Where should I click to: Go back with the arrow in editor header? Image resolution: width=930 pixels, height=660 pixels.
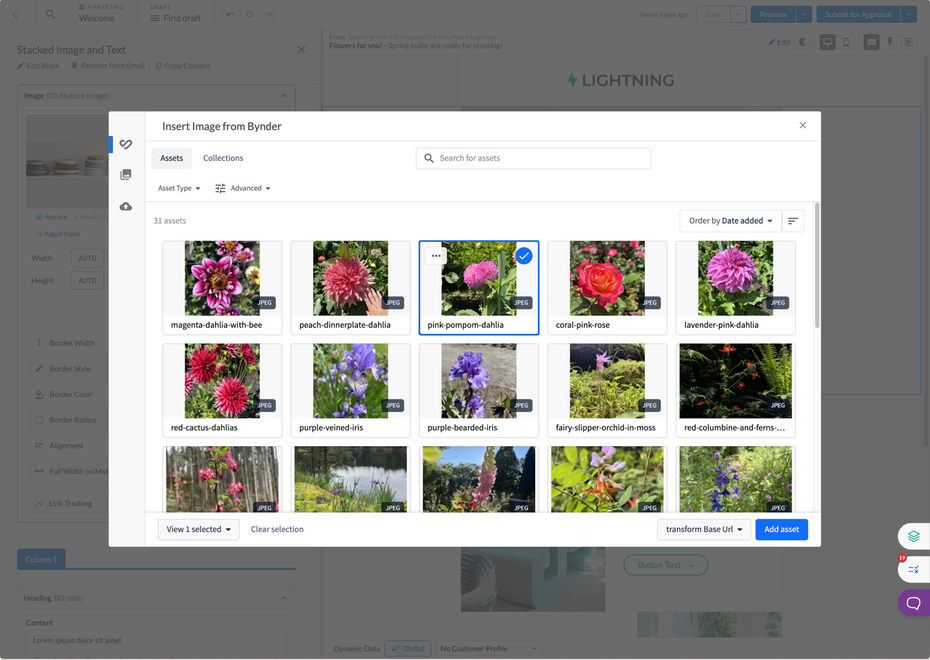pos(15,14)
